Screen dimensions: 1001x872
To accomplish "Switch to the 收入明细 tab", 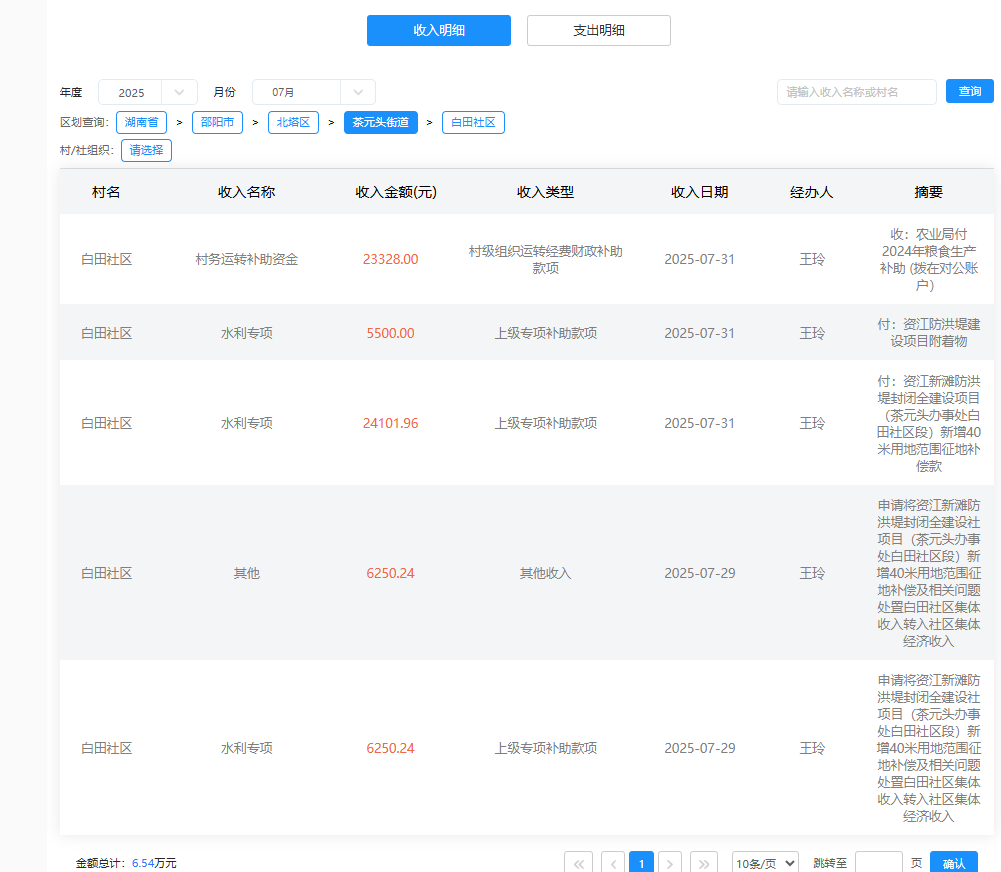I will pos(439,31).
